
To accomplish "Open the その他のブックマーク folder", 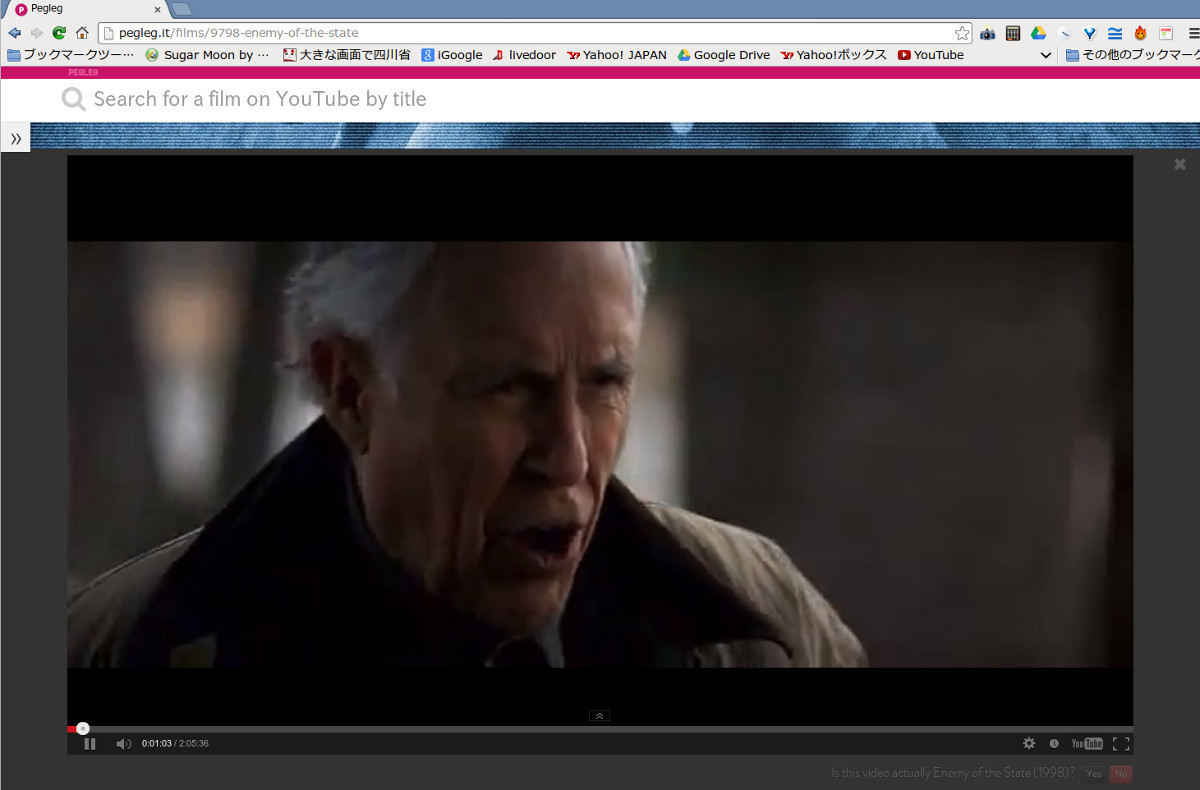I will (1132, 55).
